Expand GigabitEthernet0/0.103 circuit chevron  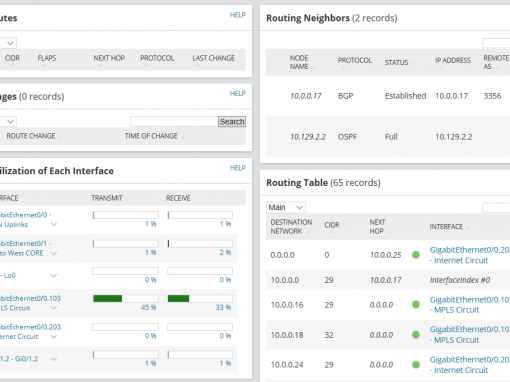(54, 308)
